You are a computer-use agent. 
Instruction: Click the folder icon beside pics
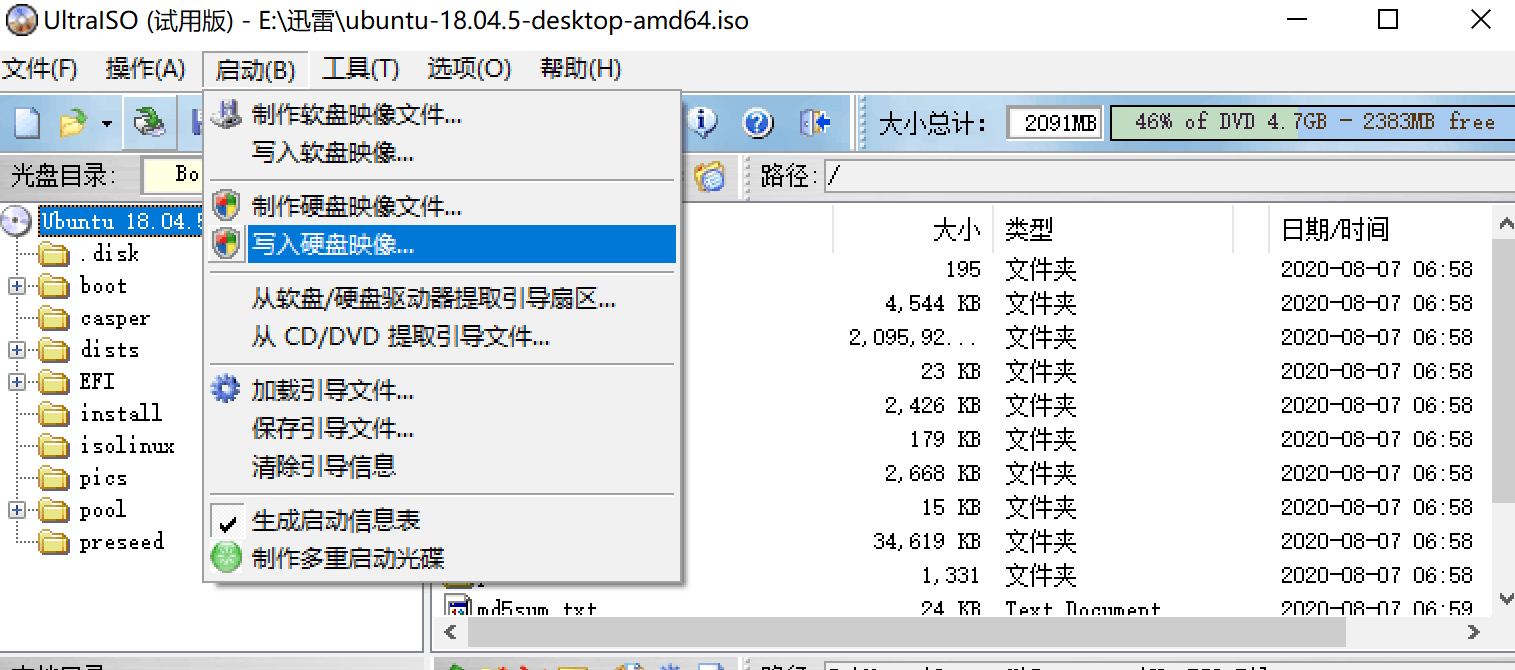[x=53, y=478]
